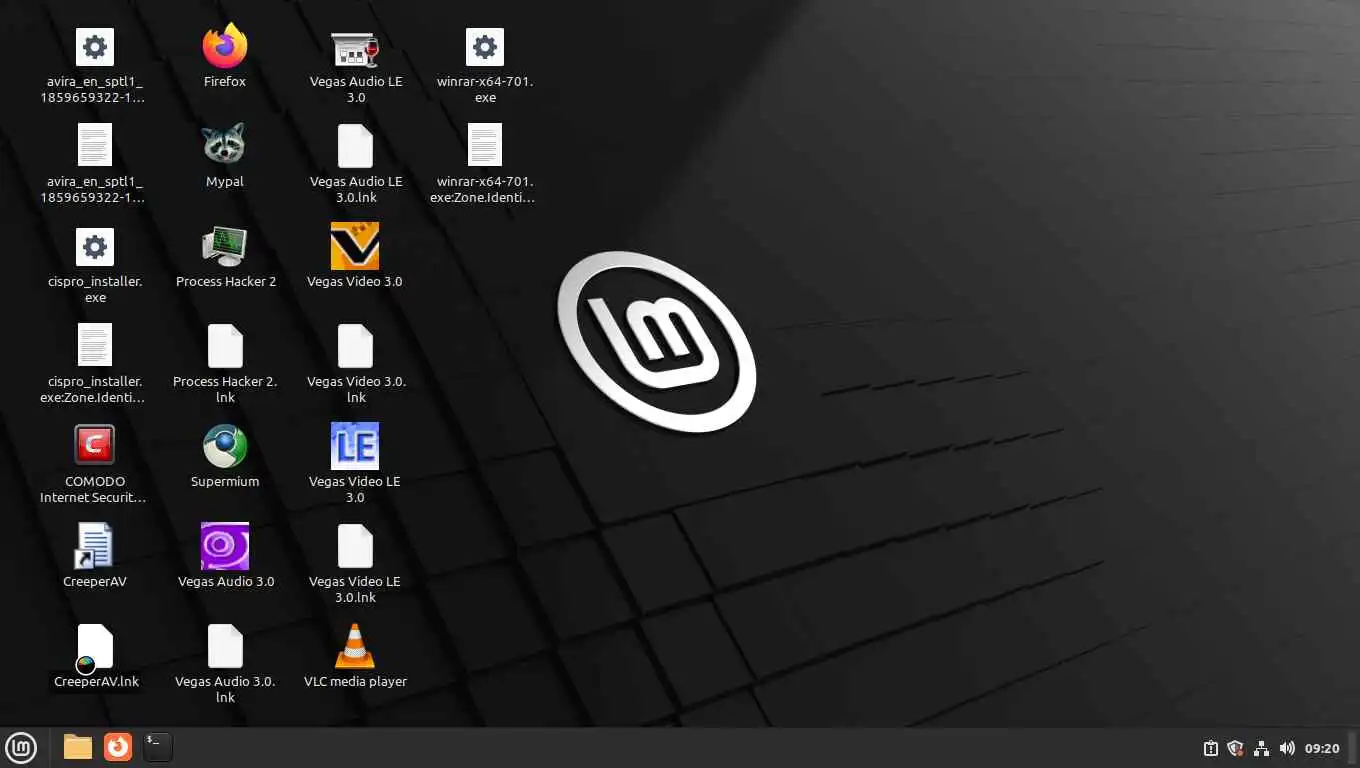Select the CreeperAV.lnk file
1360x768 pixels.
pyautogui.click(x=95, y=647)
